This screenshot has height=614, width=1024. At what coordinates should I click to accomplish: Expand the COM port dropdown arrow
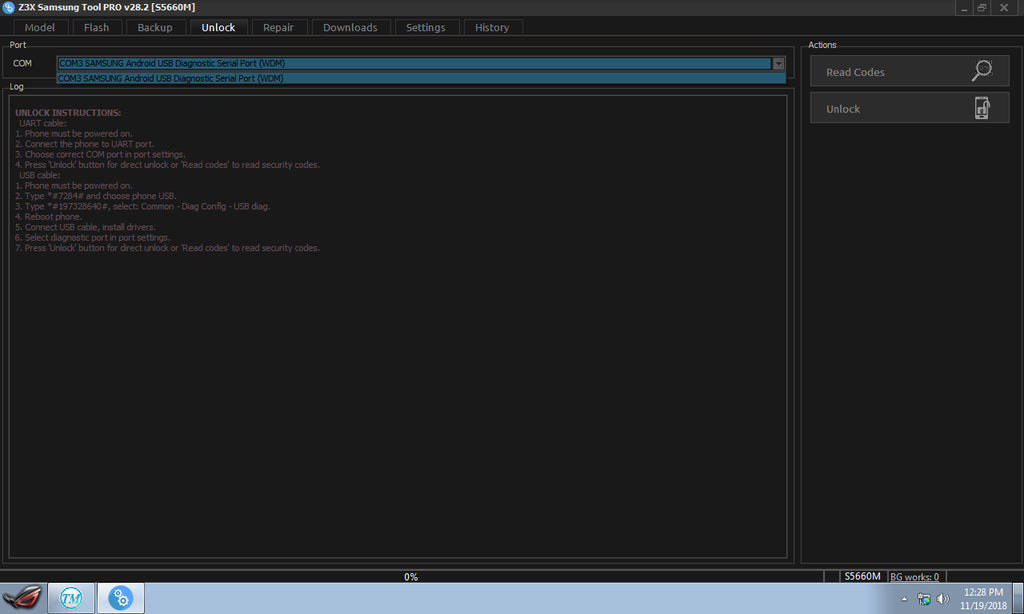pyautogui.click(x=778, y=63)
